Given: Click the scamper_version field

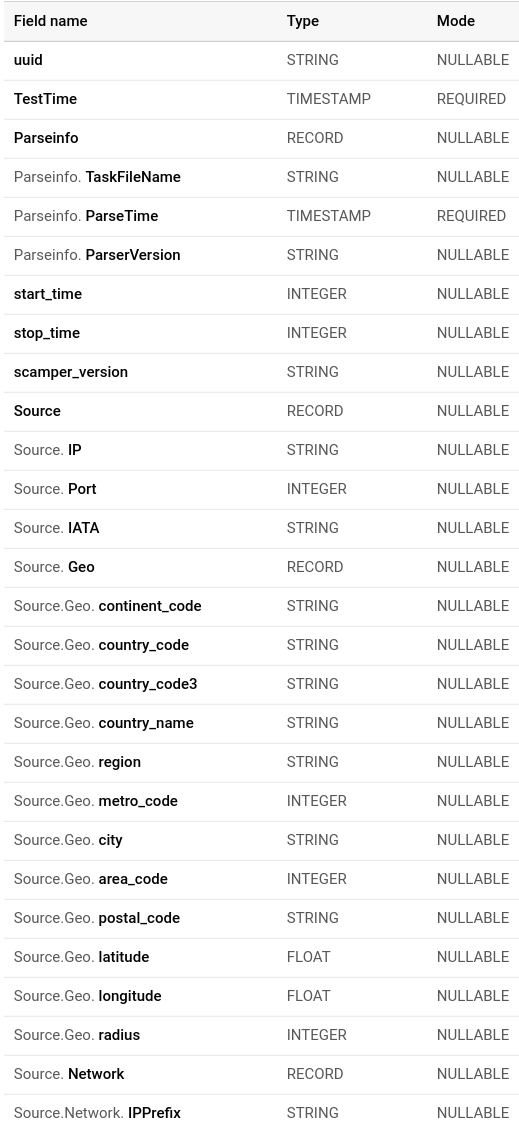Looking at the screenshot, I should [x=70, y=371].
